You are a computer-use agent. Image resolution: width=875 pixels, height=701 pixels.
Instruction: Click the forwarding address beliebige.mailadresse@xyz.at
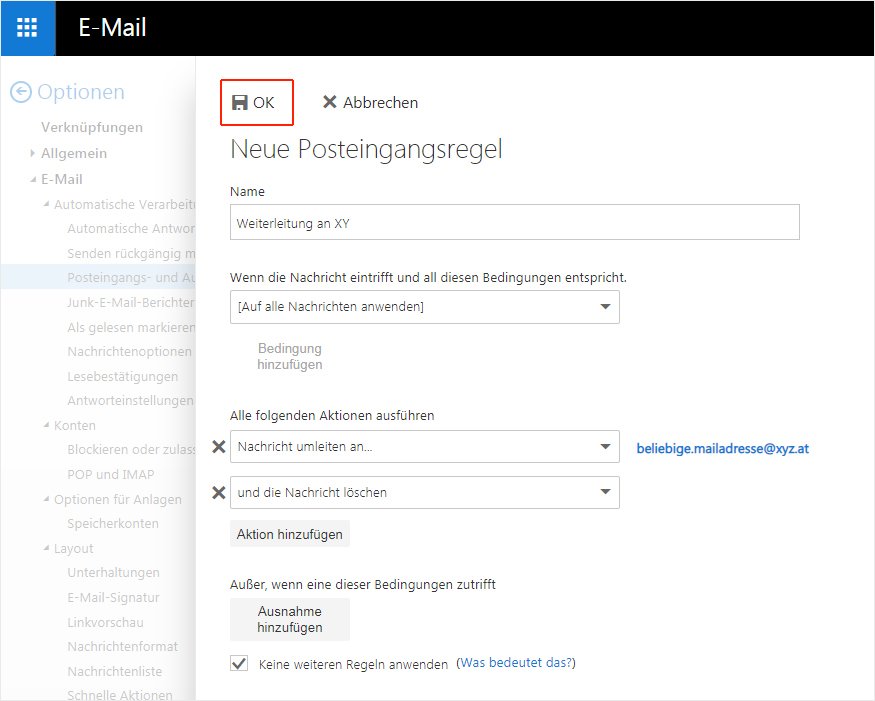[722, 449]
